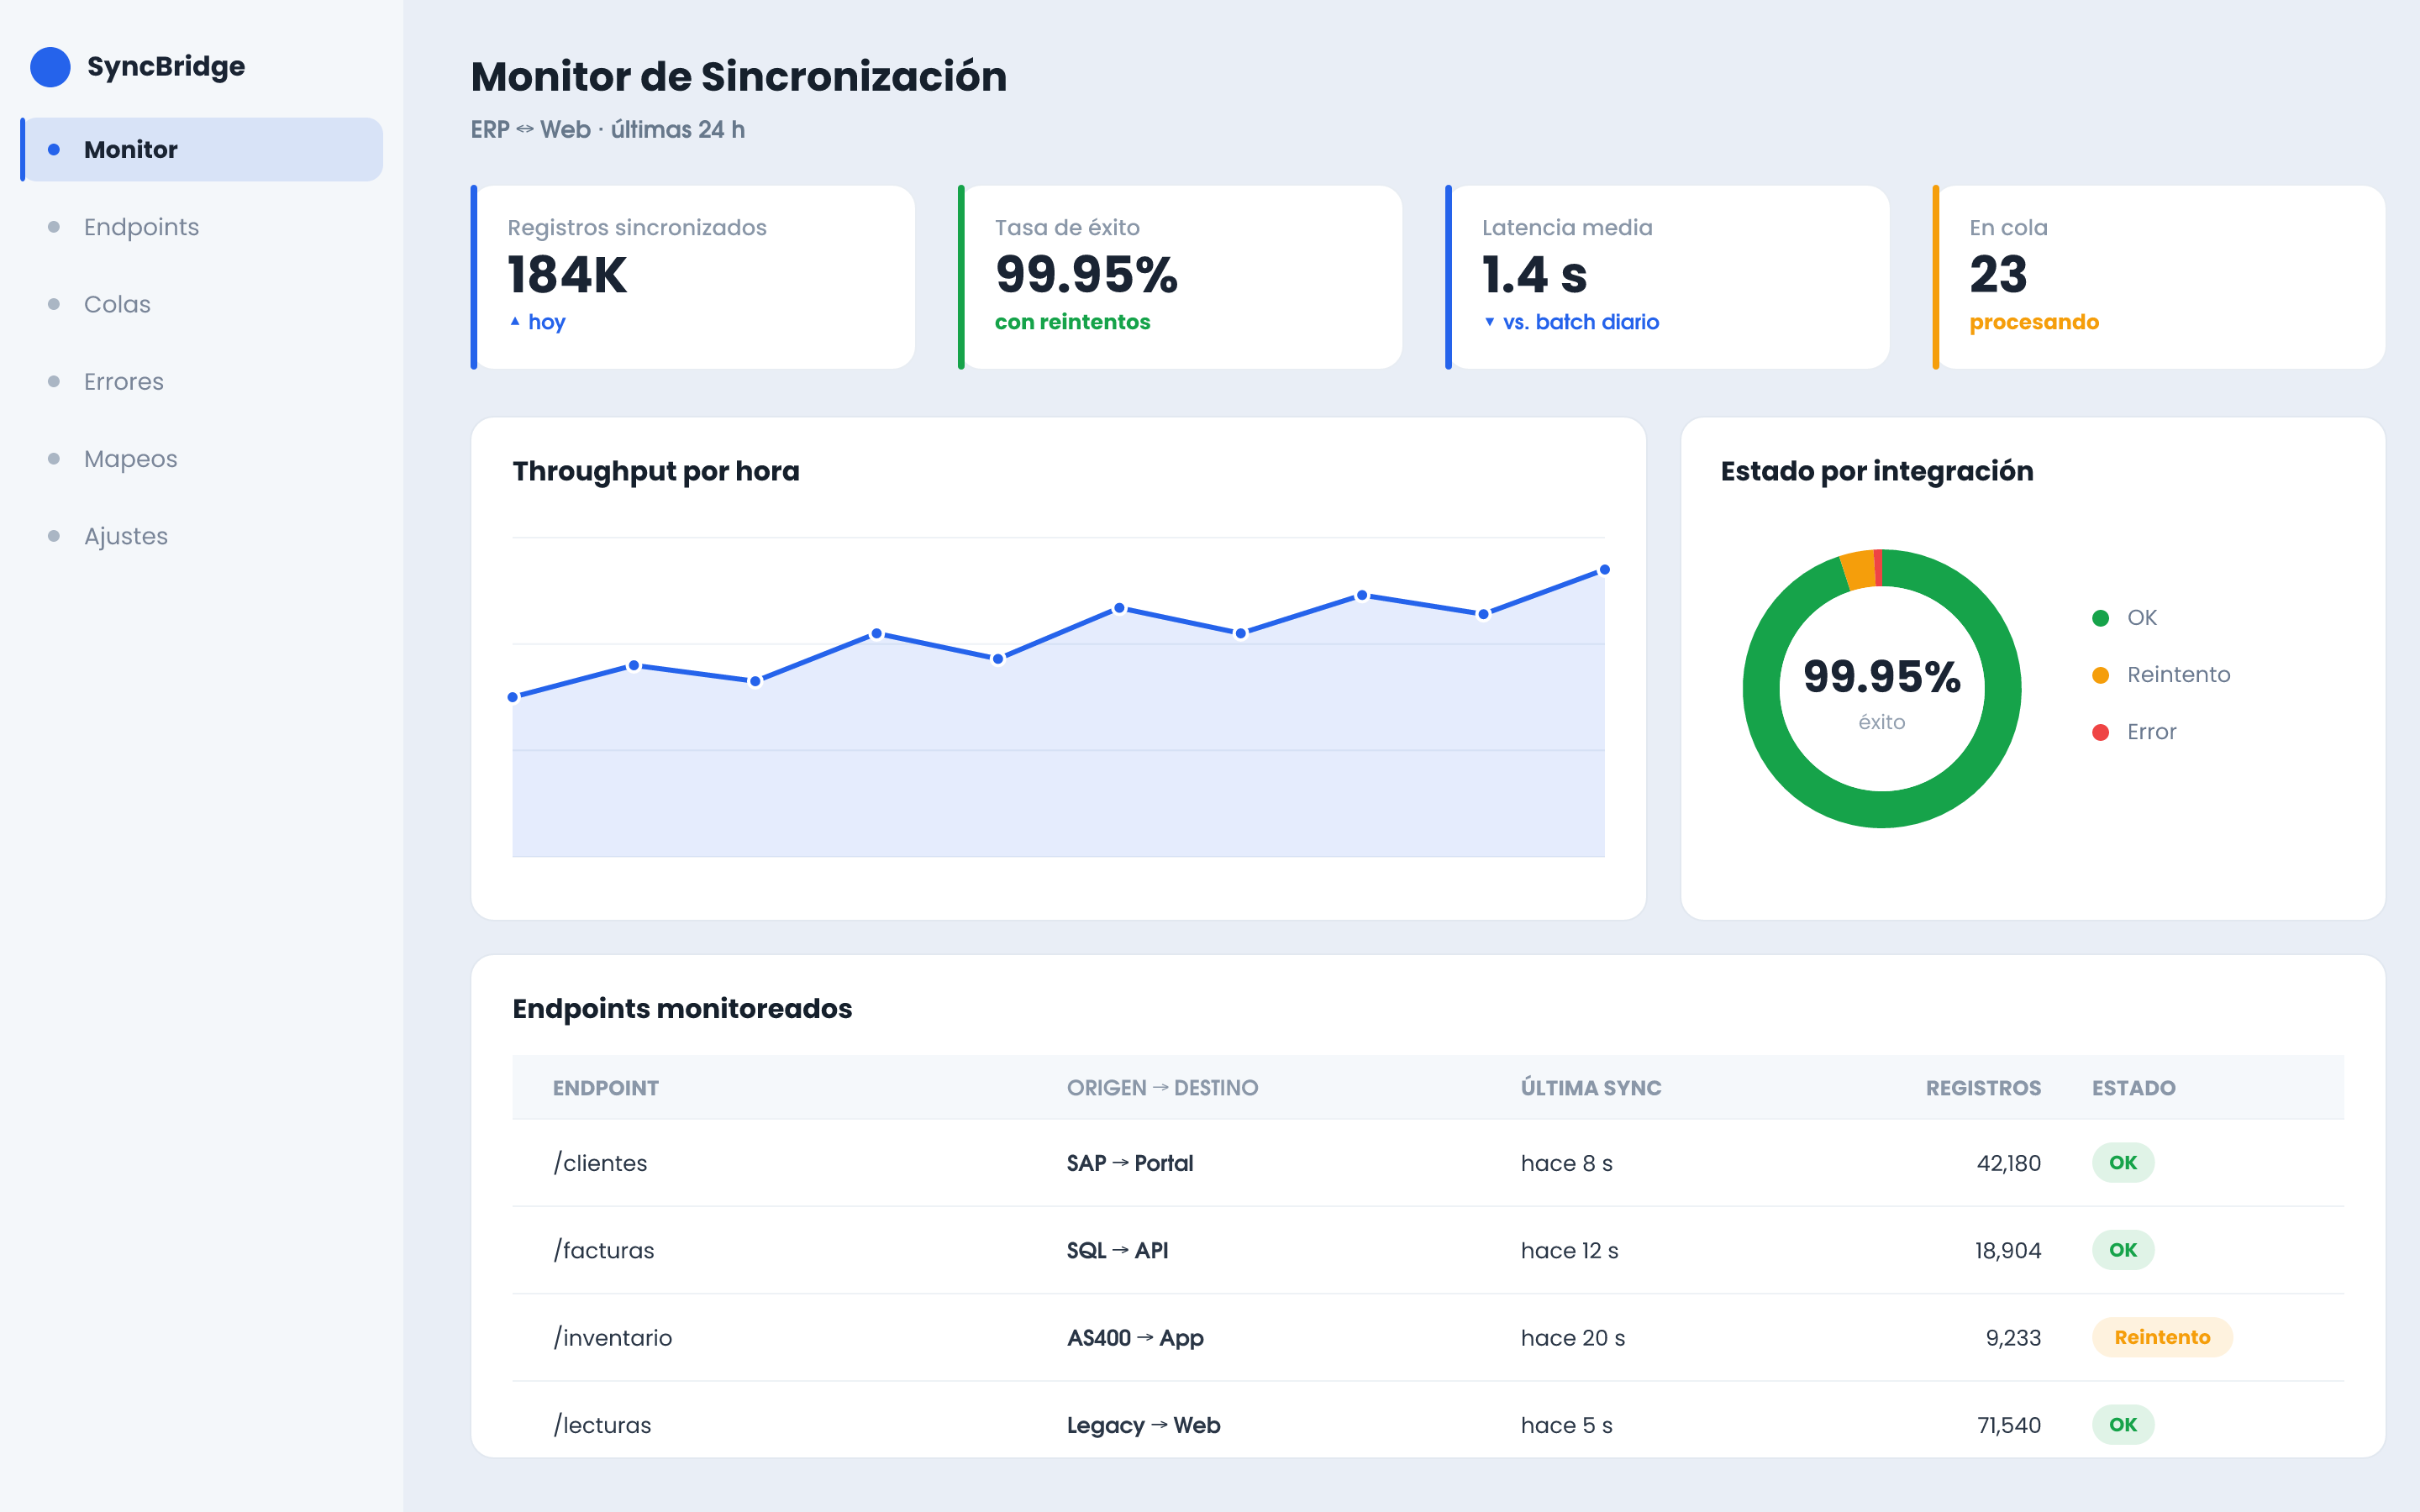Open the /lecturas endpoint row

pyautogui.click(x=1428, y=1420)
